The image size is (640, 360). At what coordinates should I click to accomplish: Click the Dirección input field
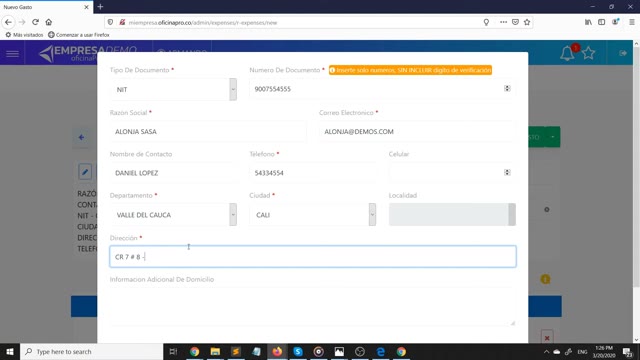tap(313, 256)
